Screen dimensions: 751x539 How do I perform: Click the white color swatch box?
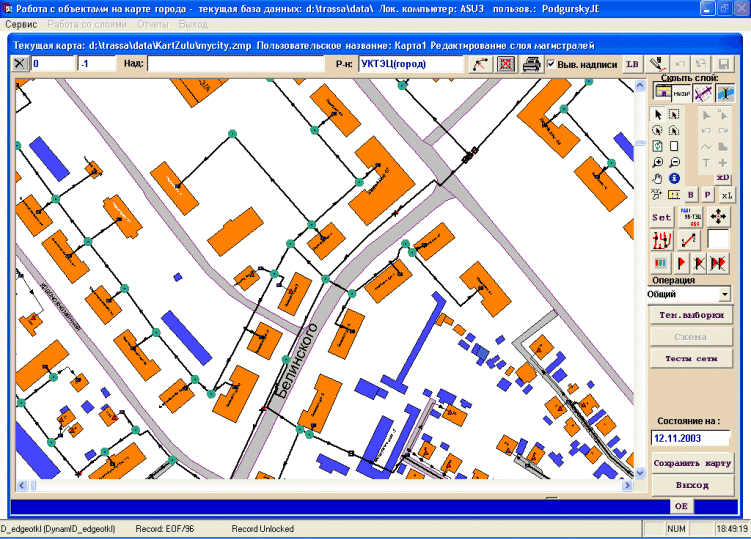click(718, 239)
